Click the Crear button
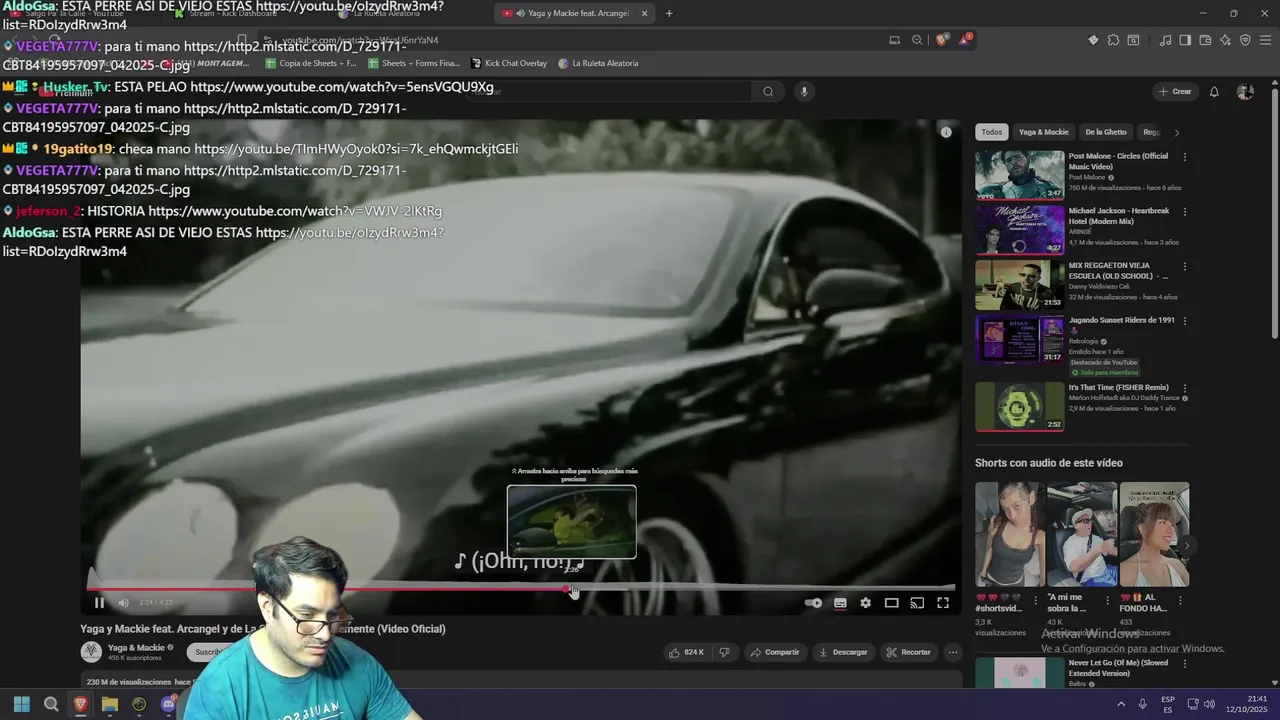Viewport: 1280px width, 720px height. pos(1175,91)
